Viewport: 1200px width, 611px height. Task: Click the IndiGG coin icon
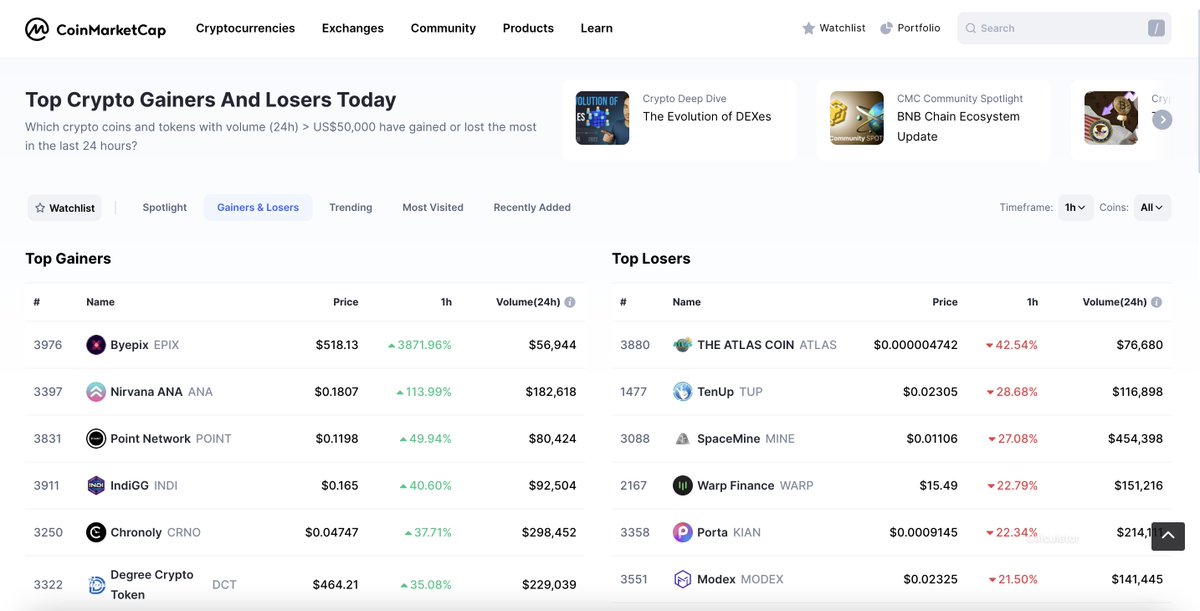coord(96,485)
